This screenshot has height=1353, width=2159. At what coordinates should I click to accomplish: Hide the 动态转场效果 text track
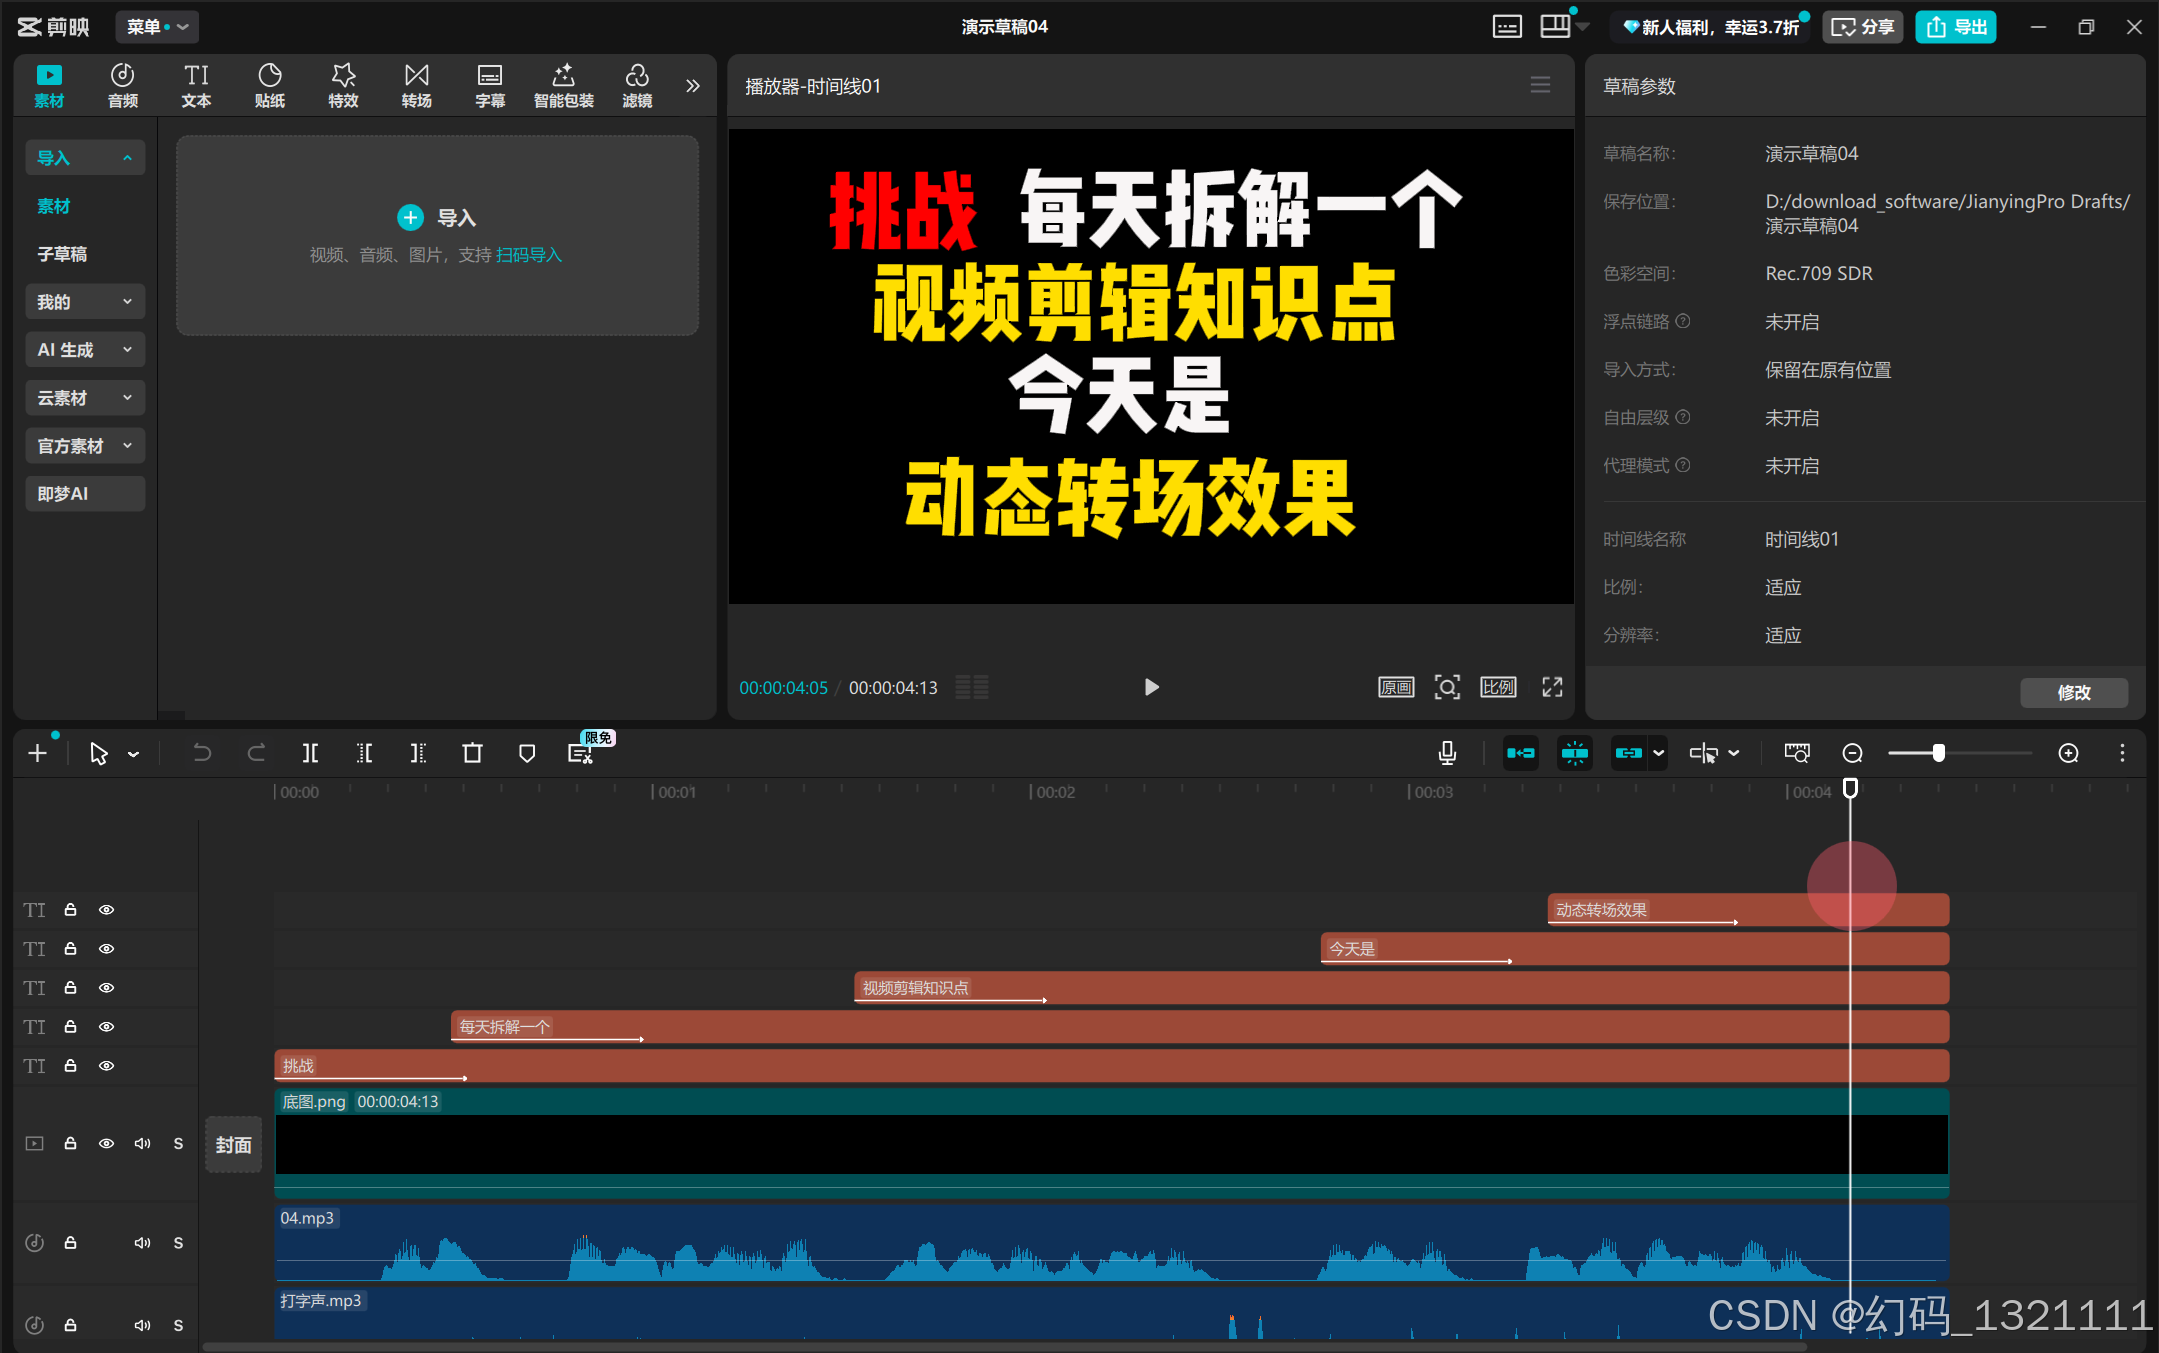(x=106, y=910)
